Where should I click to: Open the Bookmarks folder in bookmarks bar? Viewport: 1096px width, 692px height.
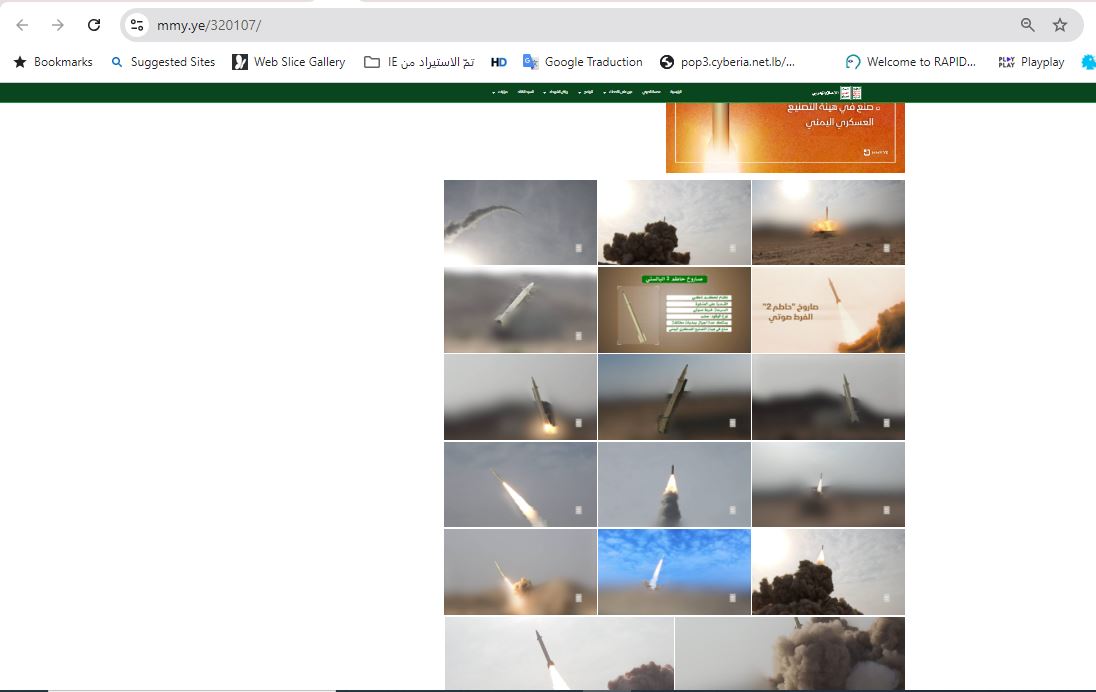(52, 62)
